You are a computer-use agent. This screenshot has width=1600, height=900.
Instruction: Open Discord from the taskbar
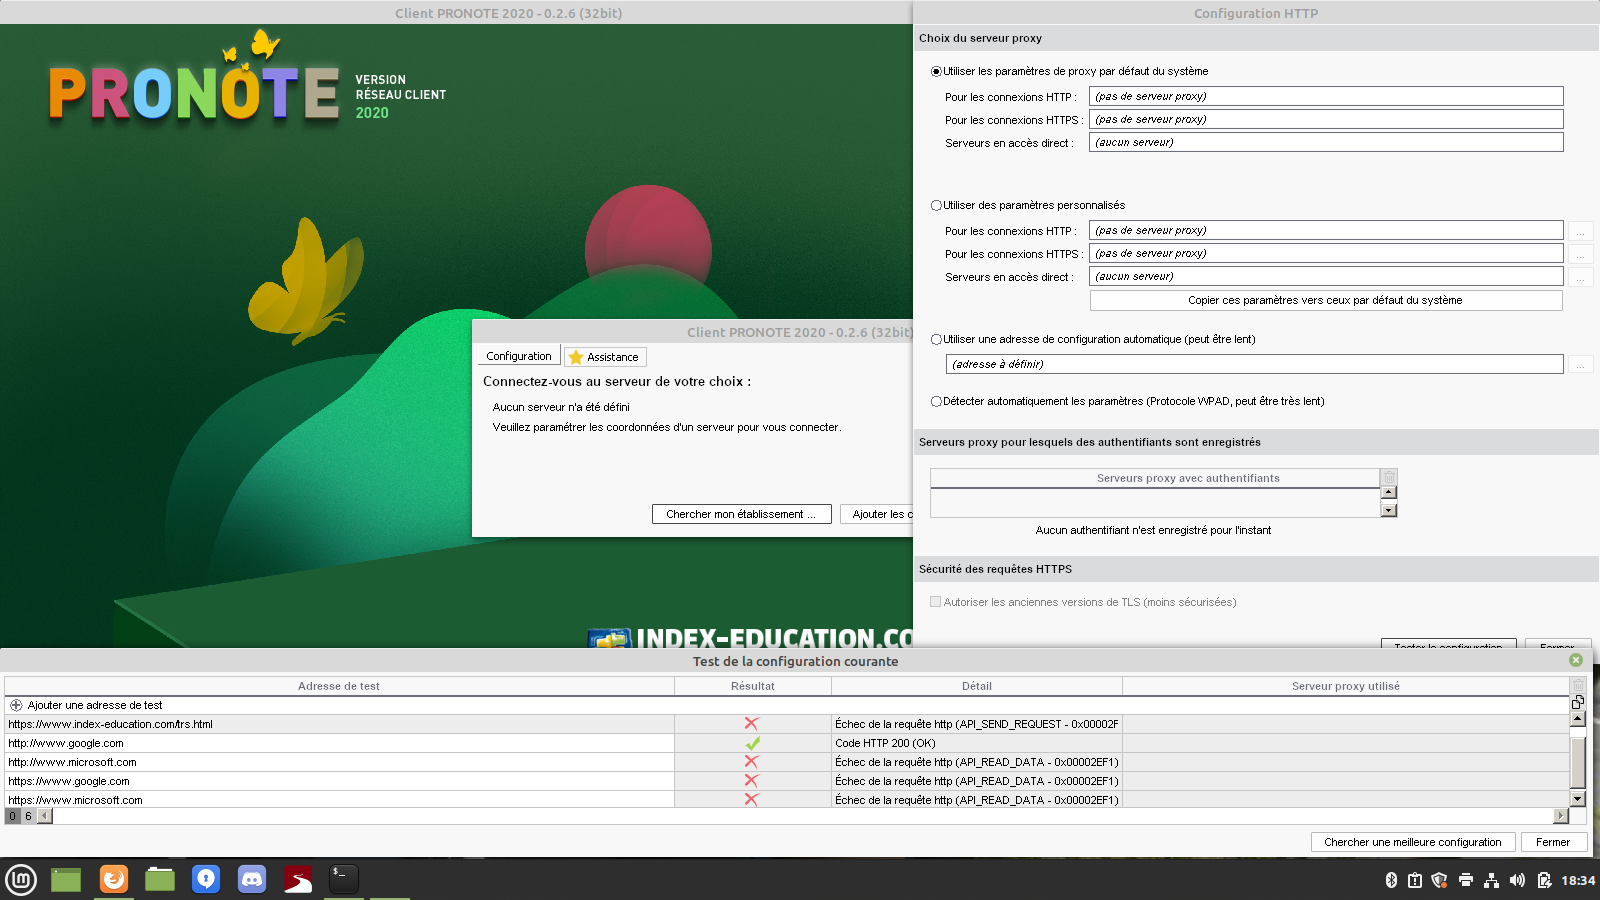coord(252,879)
